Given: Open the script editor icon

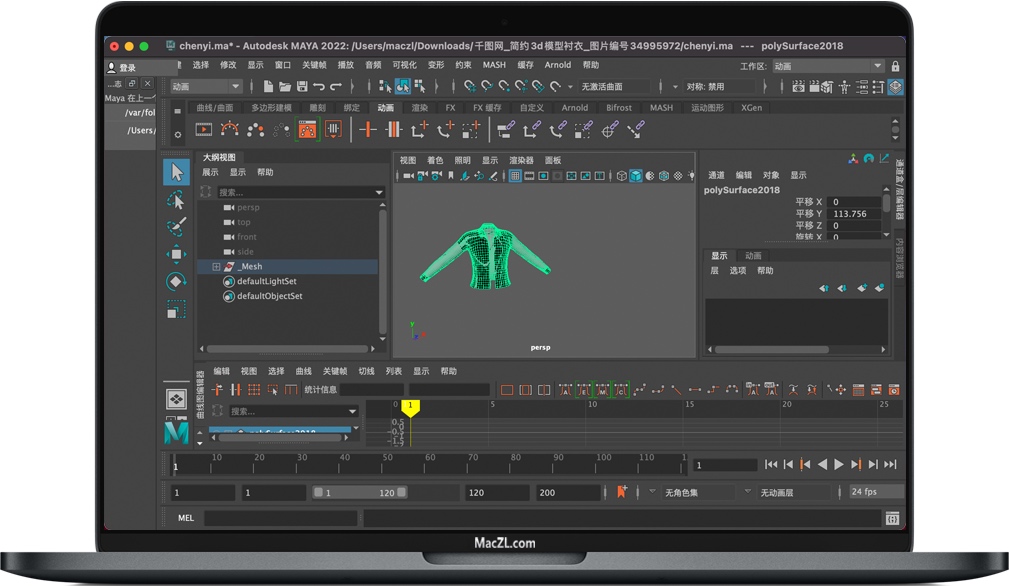Looking at the screenshot, I should coord(892,518).
